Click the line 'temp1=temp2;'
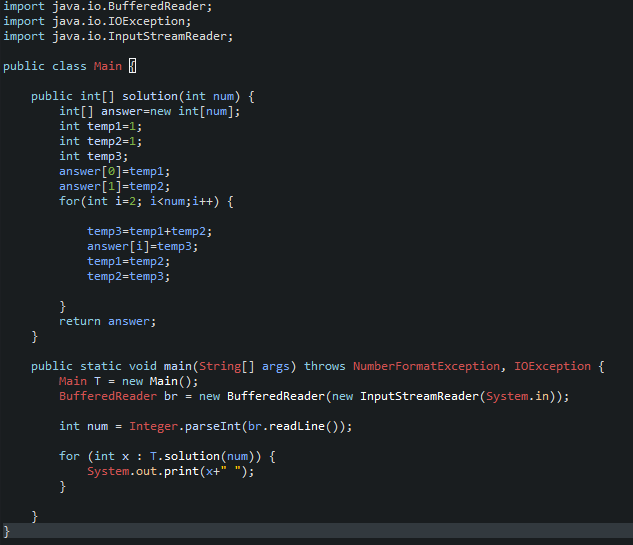The width and height of the screenshot is (633, 545). tap(128, 262)
